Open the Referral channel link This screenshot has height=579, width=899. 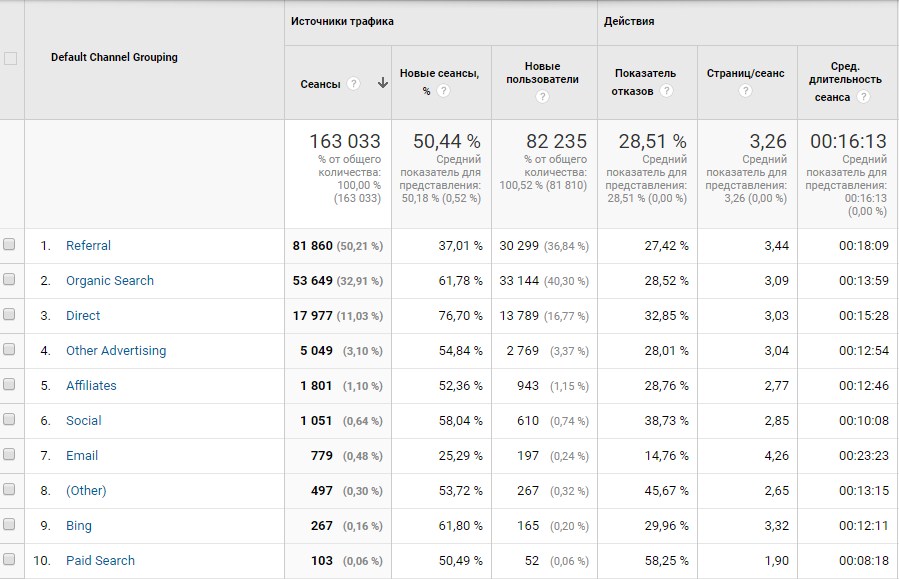click(x=88, y=245)
